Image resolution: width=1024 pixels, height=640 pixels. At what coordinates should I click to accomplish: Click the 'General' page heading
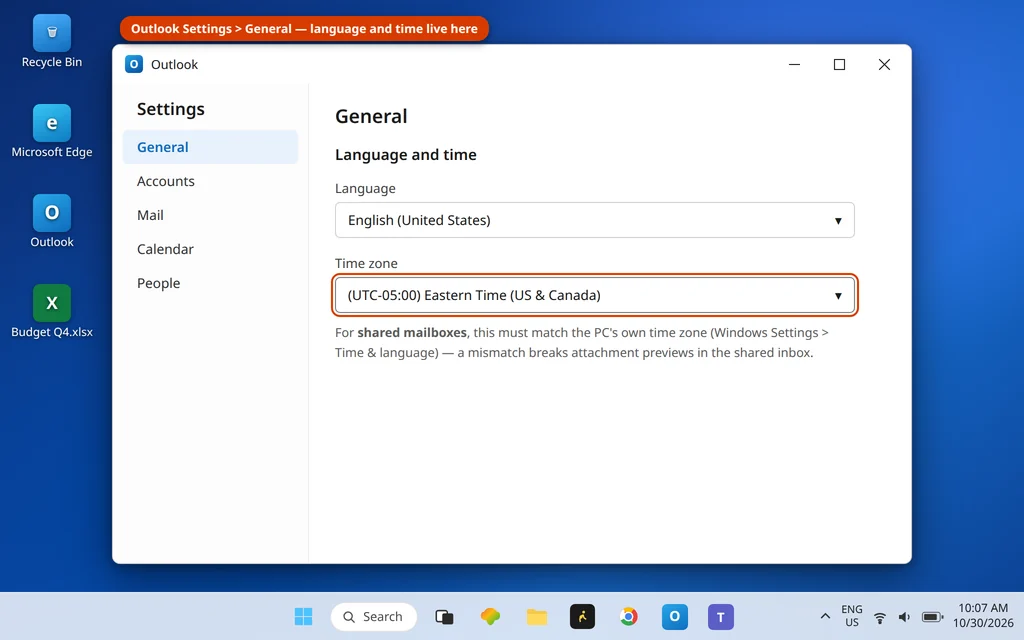tap(371, 116)
